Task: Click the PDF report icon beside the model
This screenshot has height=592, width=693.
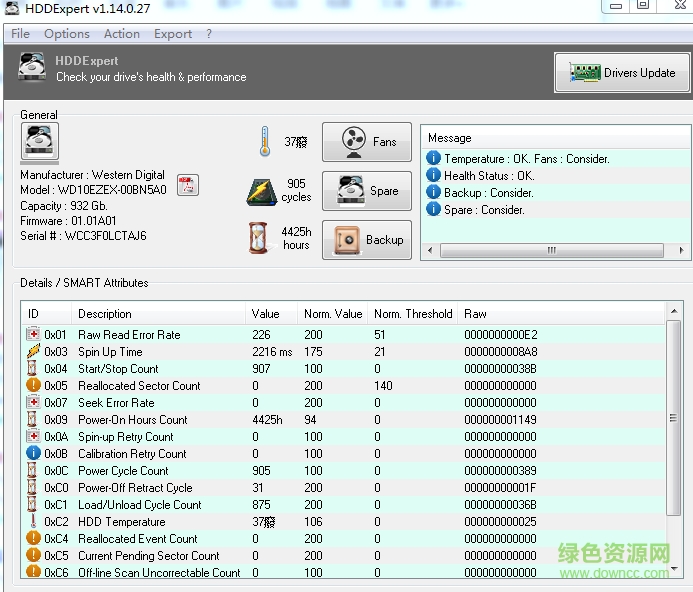Action: tap(187, 185)
